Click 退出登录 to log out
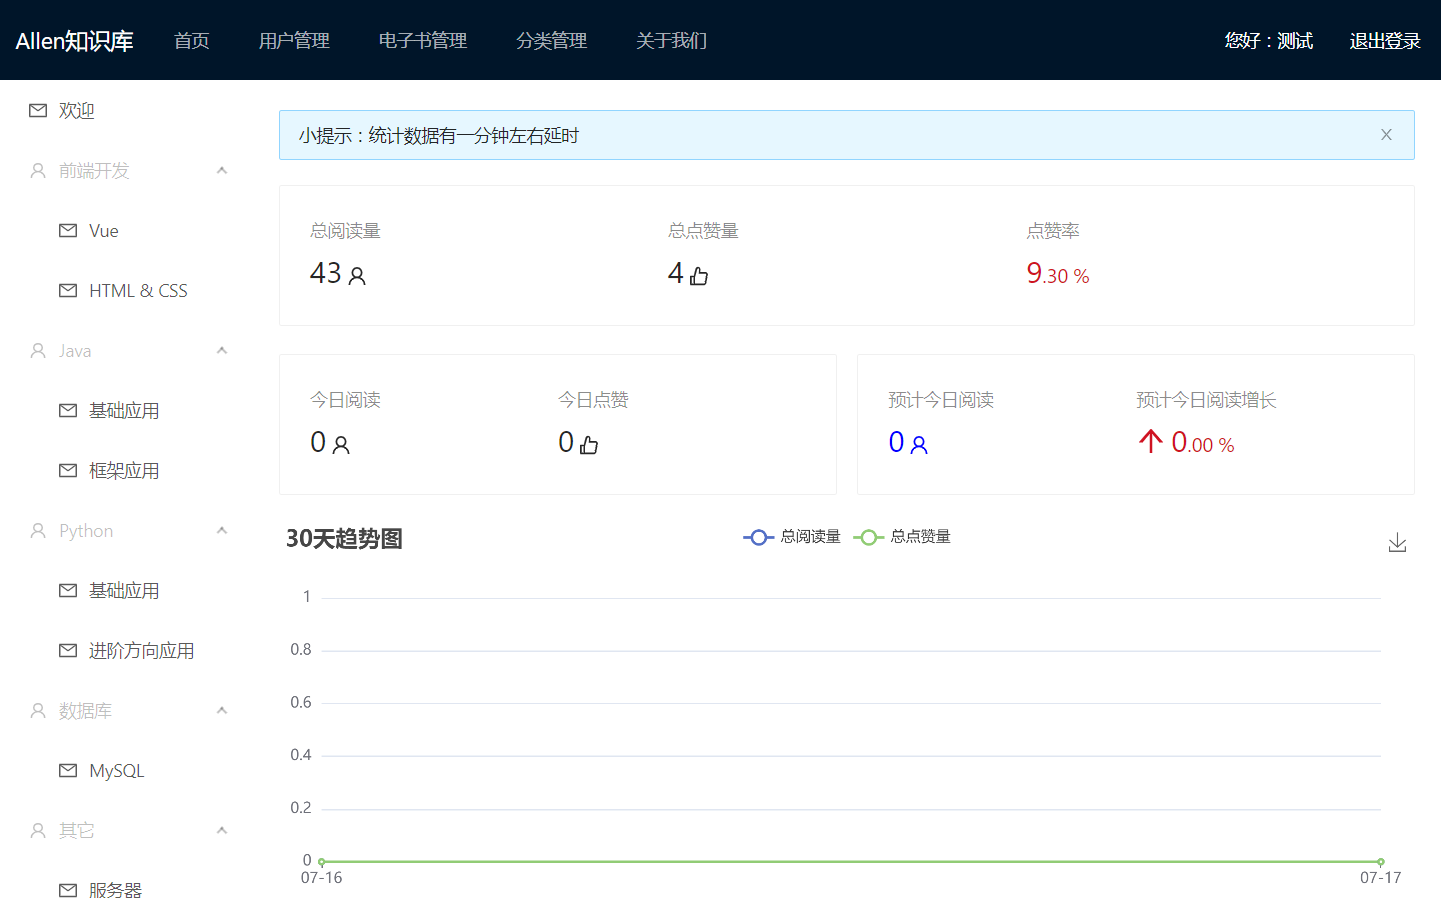The image size is (1441, 898). [x=1385, y=41]
